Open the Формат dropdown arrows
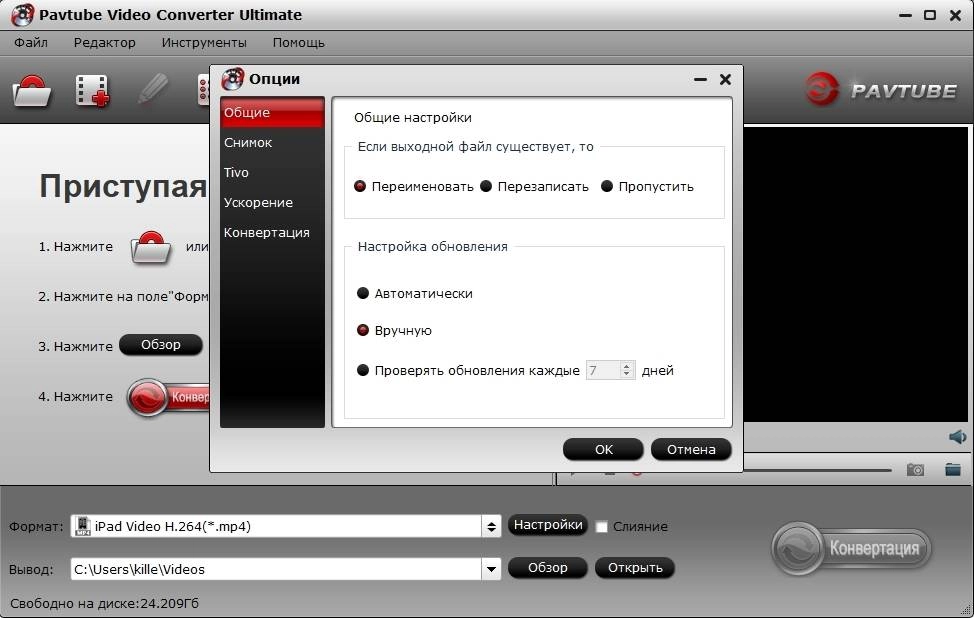Screen dimensions: 974x618 [x=491, y=527]
